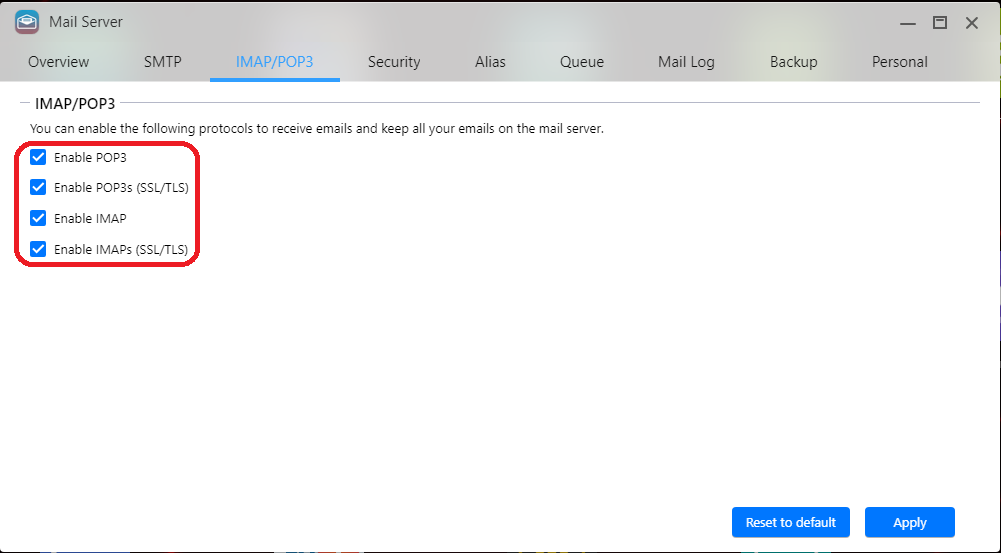
Task: Disable the Enable IMAP checkbox
Action: 38,218
